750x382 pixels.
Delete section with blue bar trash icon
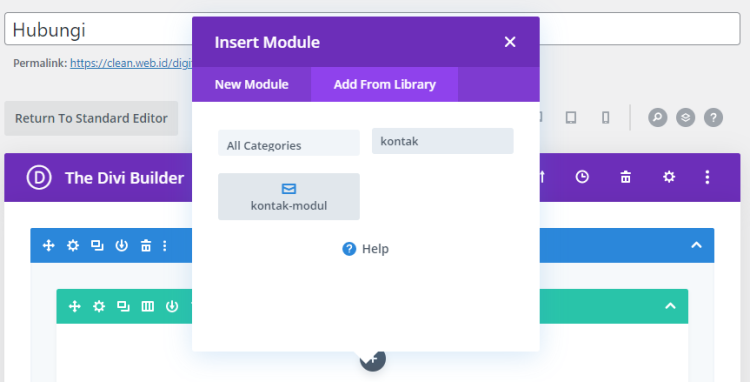click(x=145, y=245)
